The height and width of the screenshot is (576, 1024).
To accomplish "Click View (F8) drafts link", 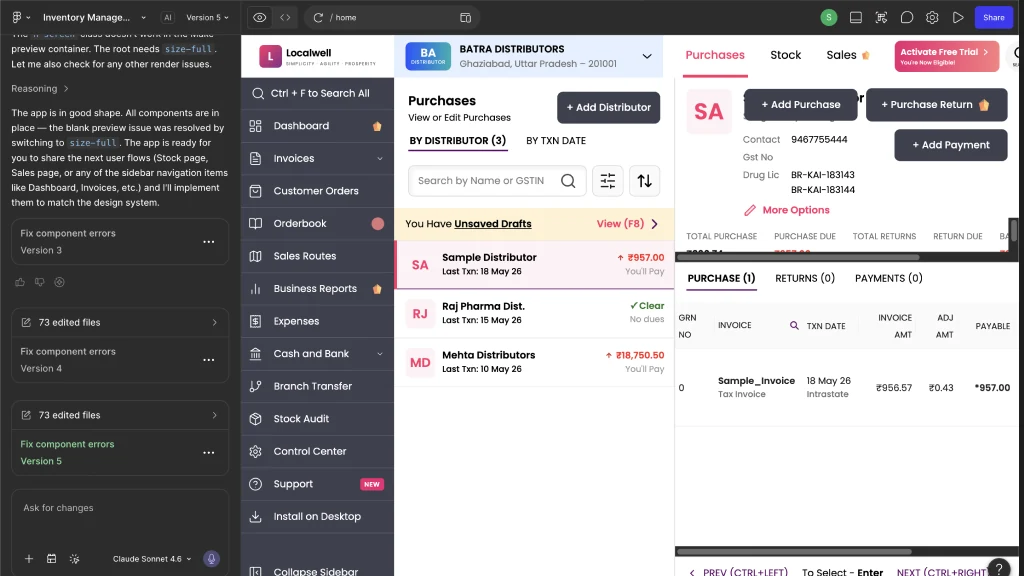I will (627, 224).
